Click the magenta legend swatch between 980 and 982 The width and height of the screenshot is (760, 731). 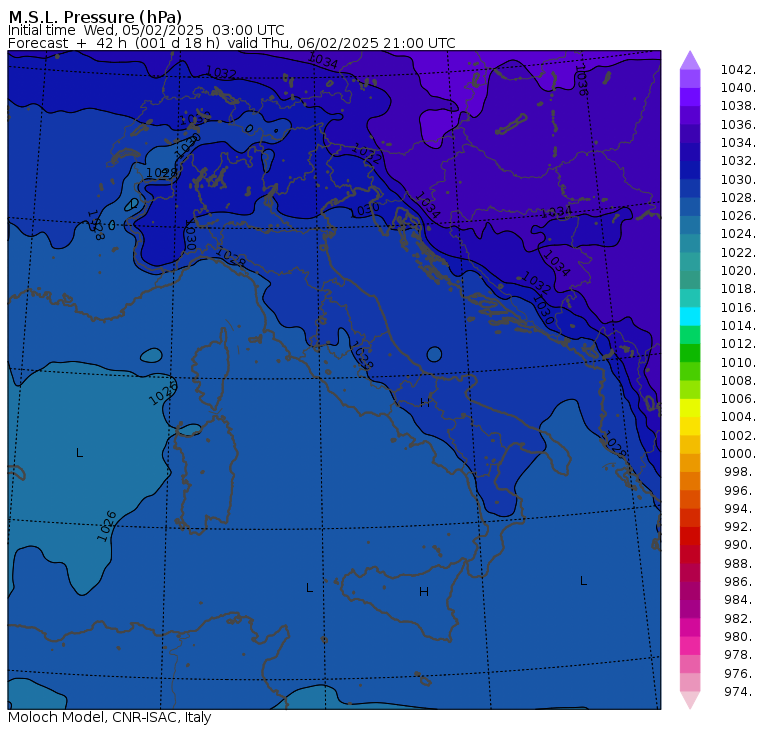point(690,627)
